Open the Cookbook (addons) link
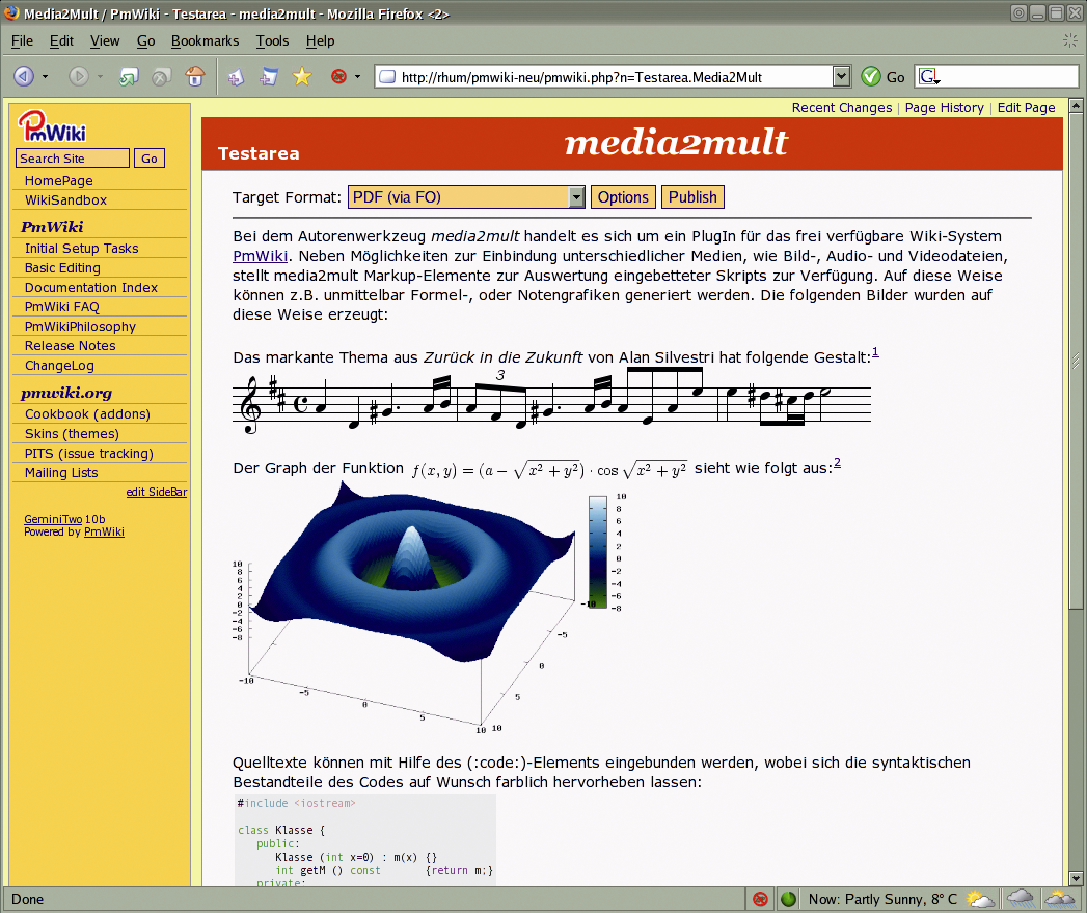Screen dimensions: 1087x913 pyautogui.click(x=88, y=414)
